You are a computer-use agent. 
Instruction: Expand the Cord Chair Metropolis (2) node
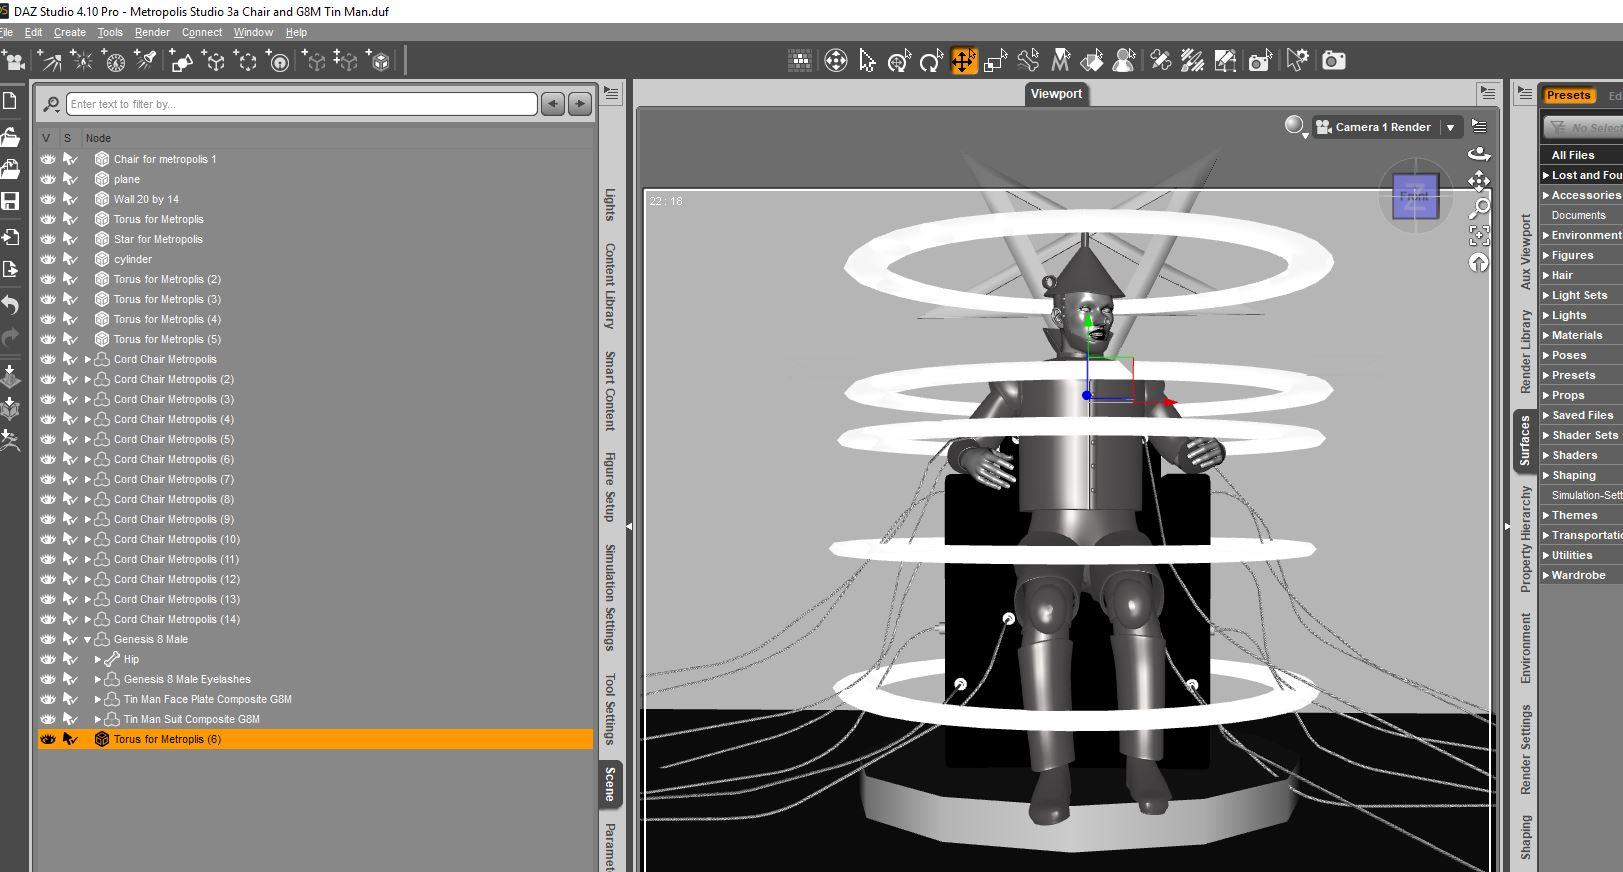pyautogui.click(x=88, y=379)
